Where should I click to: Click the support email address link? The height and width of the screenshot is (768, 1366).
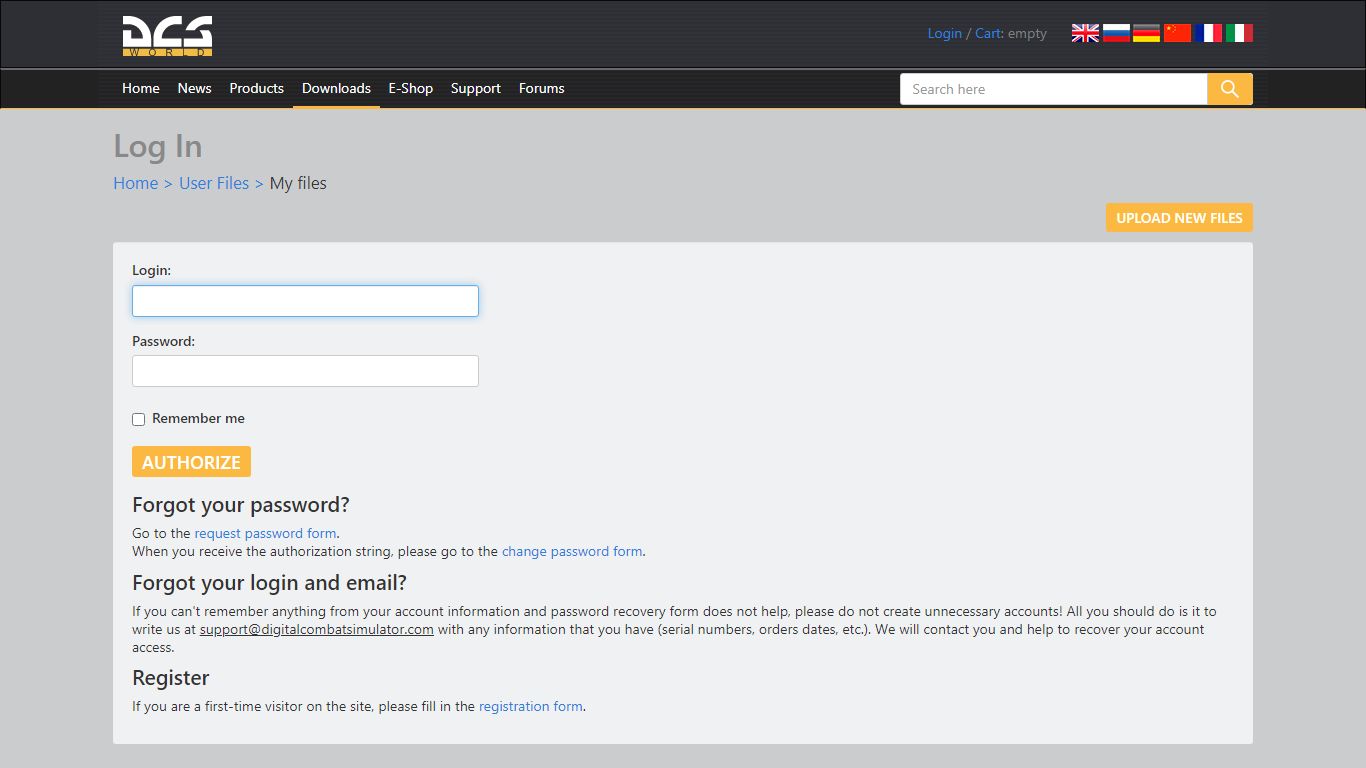coord(316,629)
